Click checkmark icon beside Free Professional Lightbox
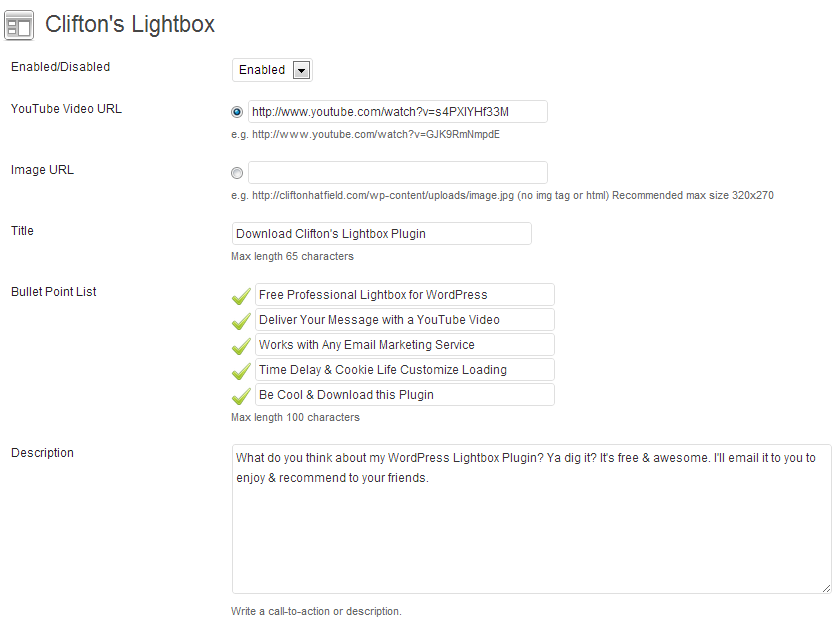 pos(242,296)
